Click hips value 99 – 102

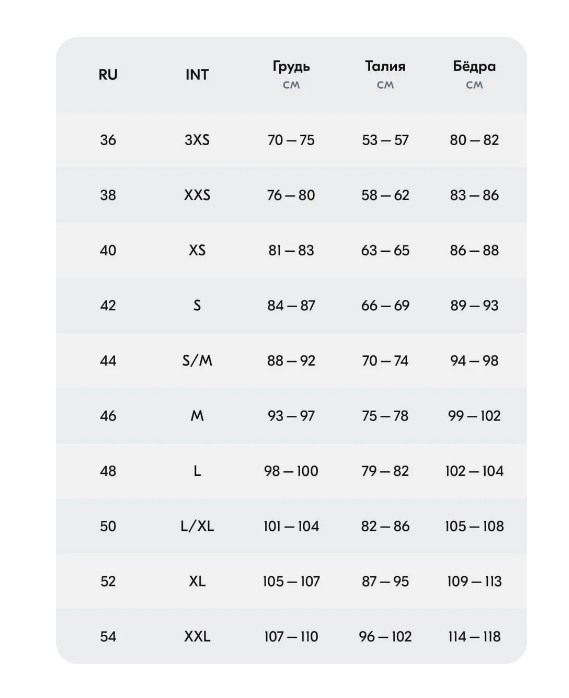click(474, 416)
